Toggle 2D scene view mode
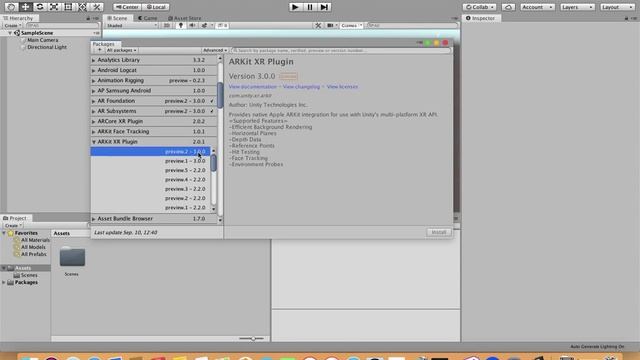The width and height of the screenshot is (640, 360). coord(167,25)
